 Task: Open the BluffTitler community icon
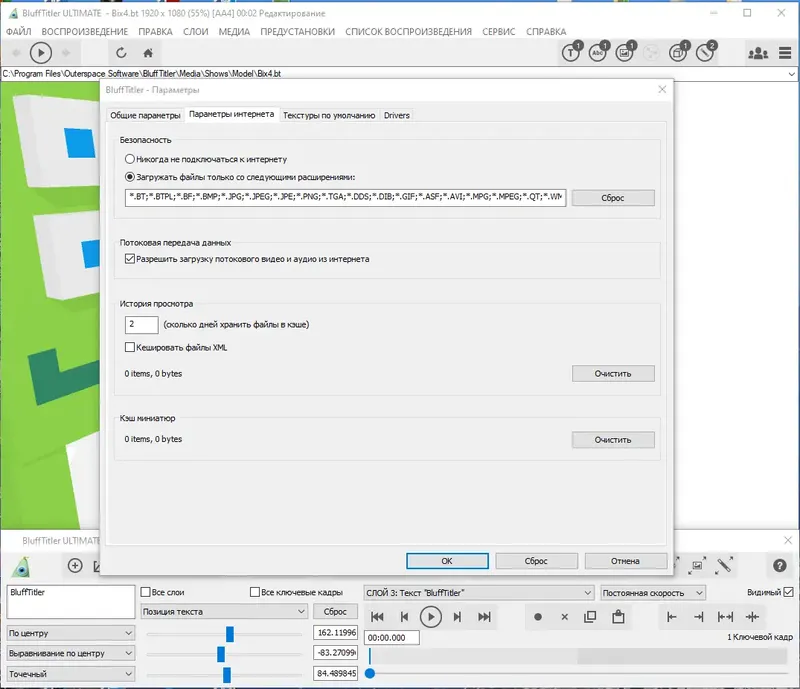758,53
